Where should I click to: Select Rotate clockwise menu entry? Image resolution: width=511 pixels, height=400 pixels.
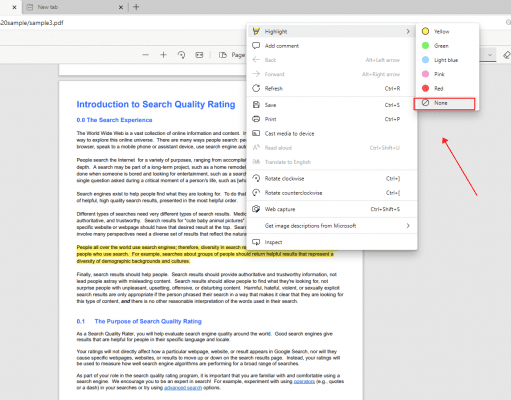point(332,178)
